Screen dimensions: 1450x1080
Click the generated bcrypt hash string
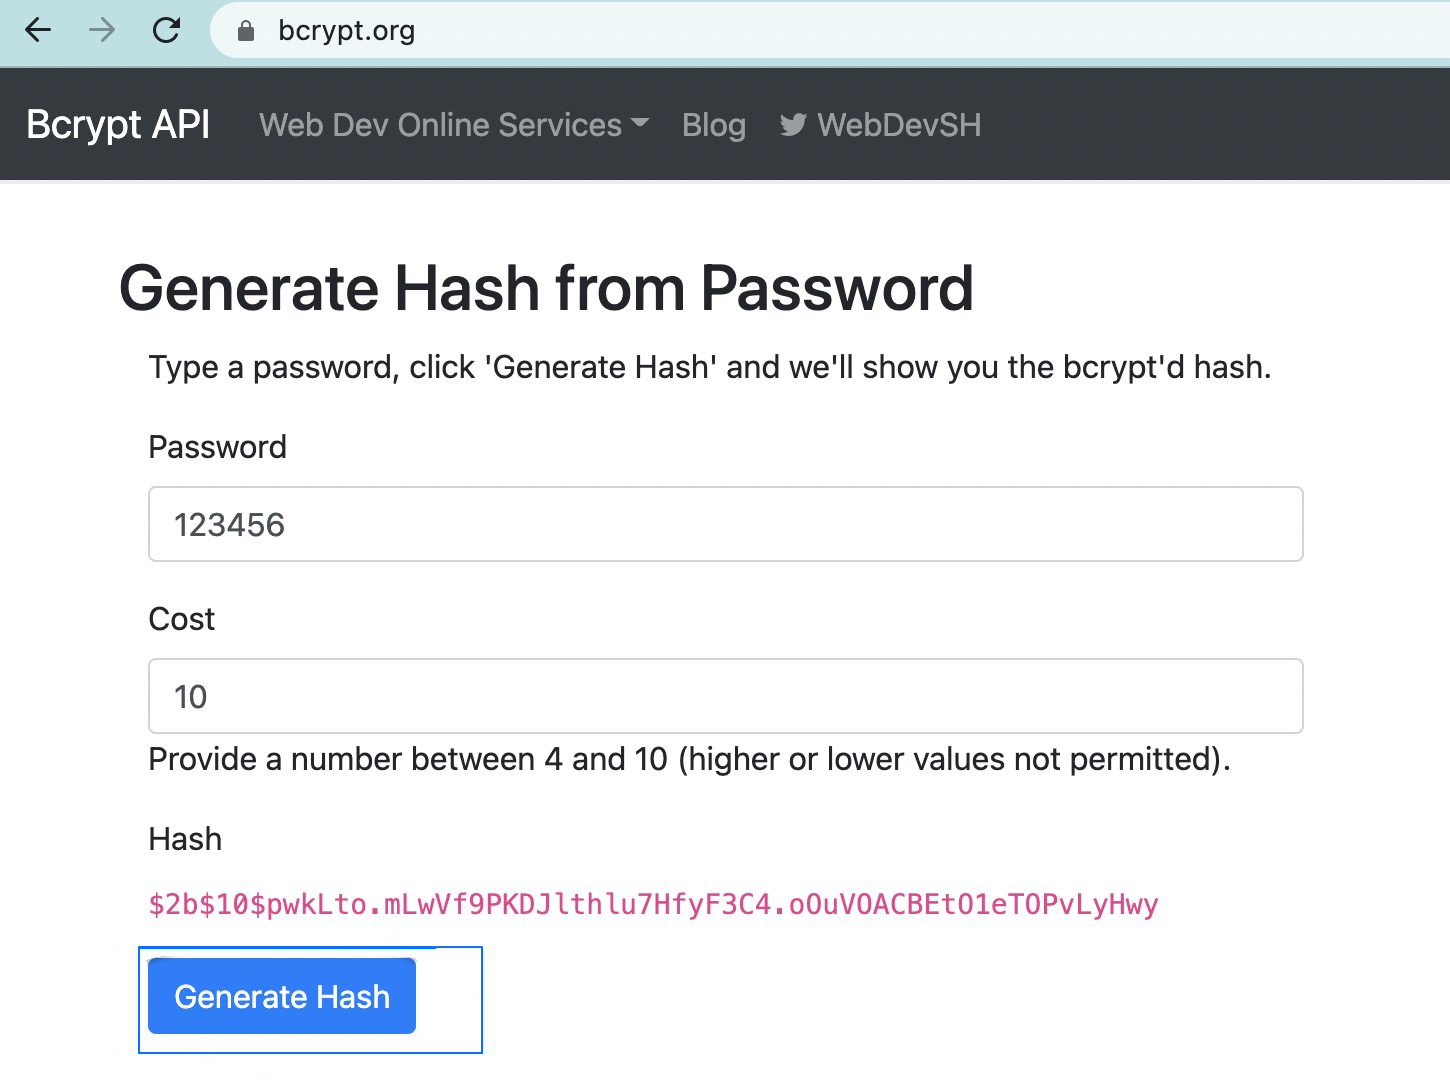coord(653,905)
